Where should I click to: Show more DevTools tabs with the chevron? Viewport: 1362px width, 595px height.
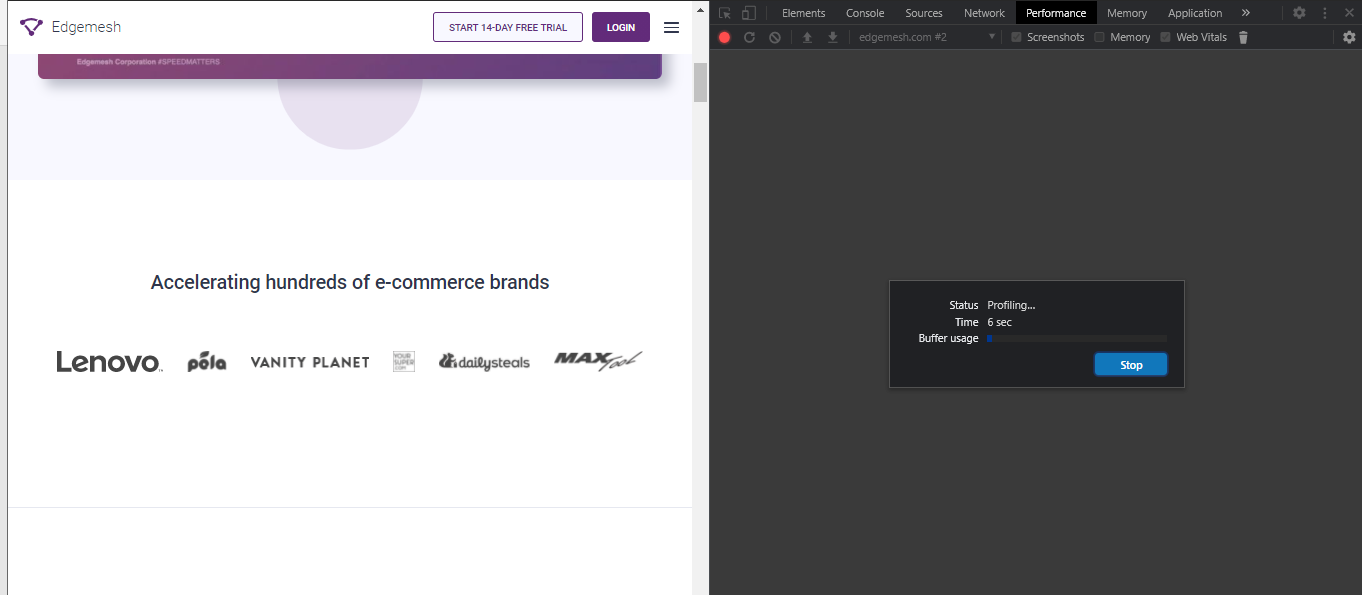click(1245, 13)
